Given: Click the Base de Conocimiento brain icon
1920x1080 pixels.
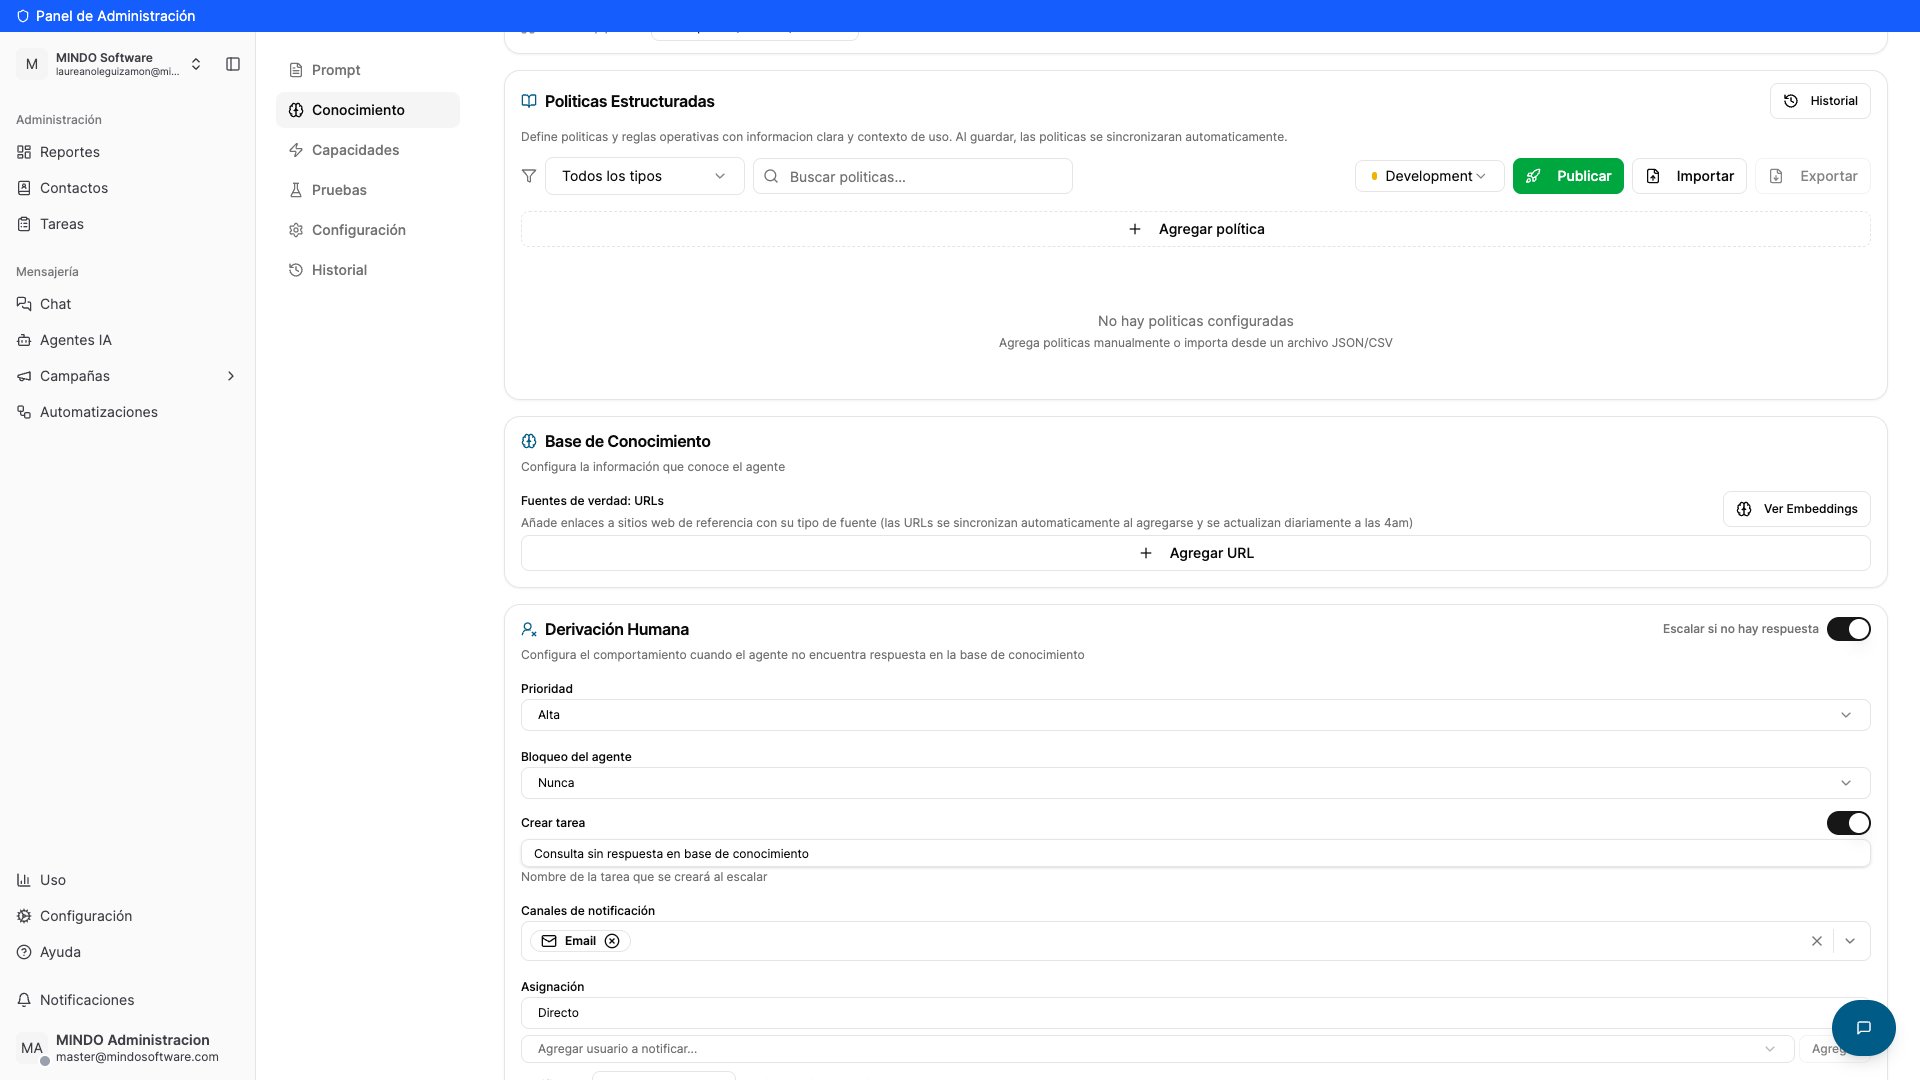Looking at the screenshot, I should (x=529, y=441).
